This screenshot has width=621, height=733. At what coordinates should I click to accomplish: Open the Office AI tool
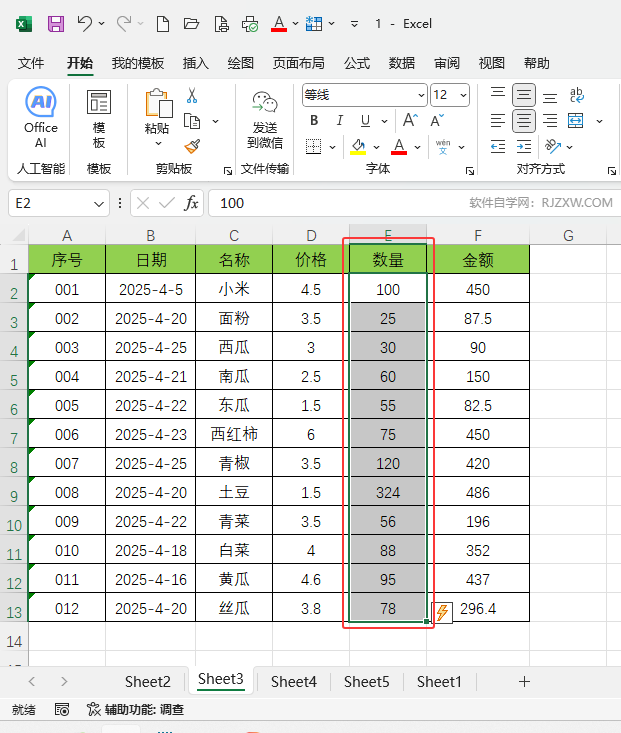tap(41, 117)
